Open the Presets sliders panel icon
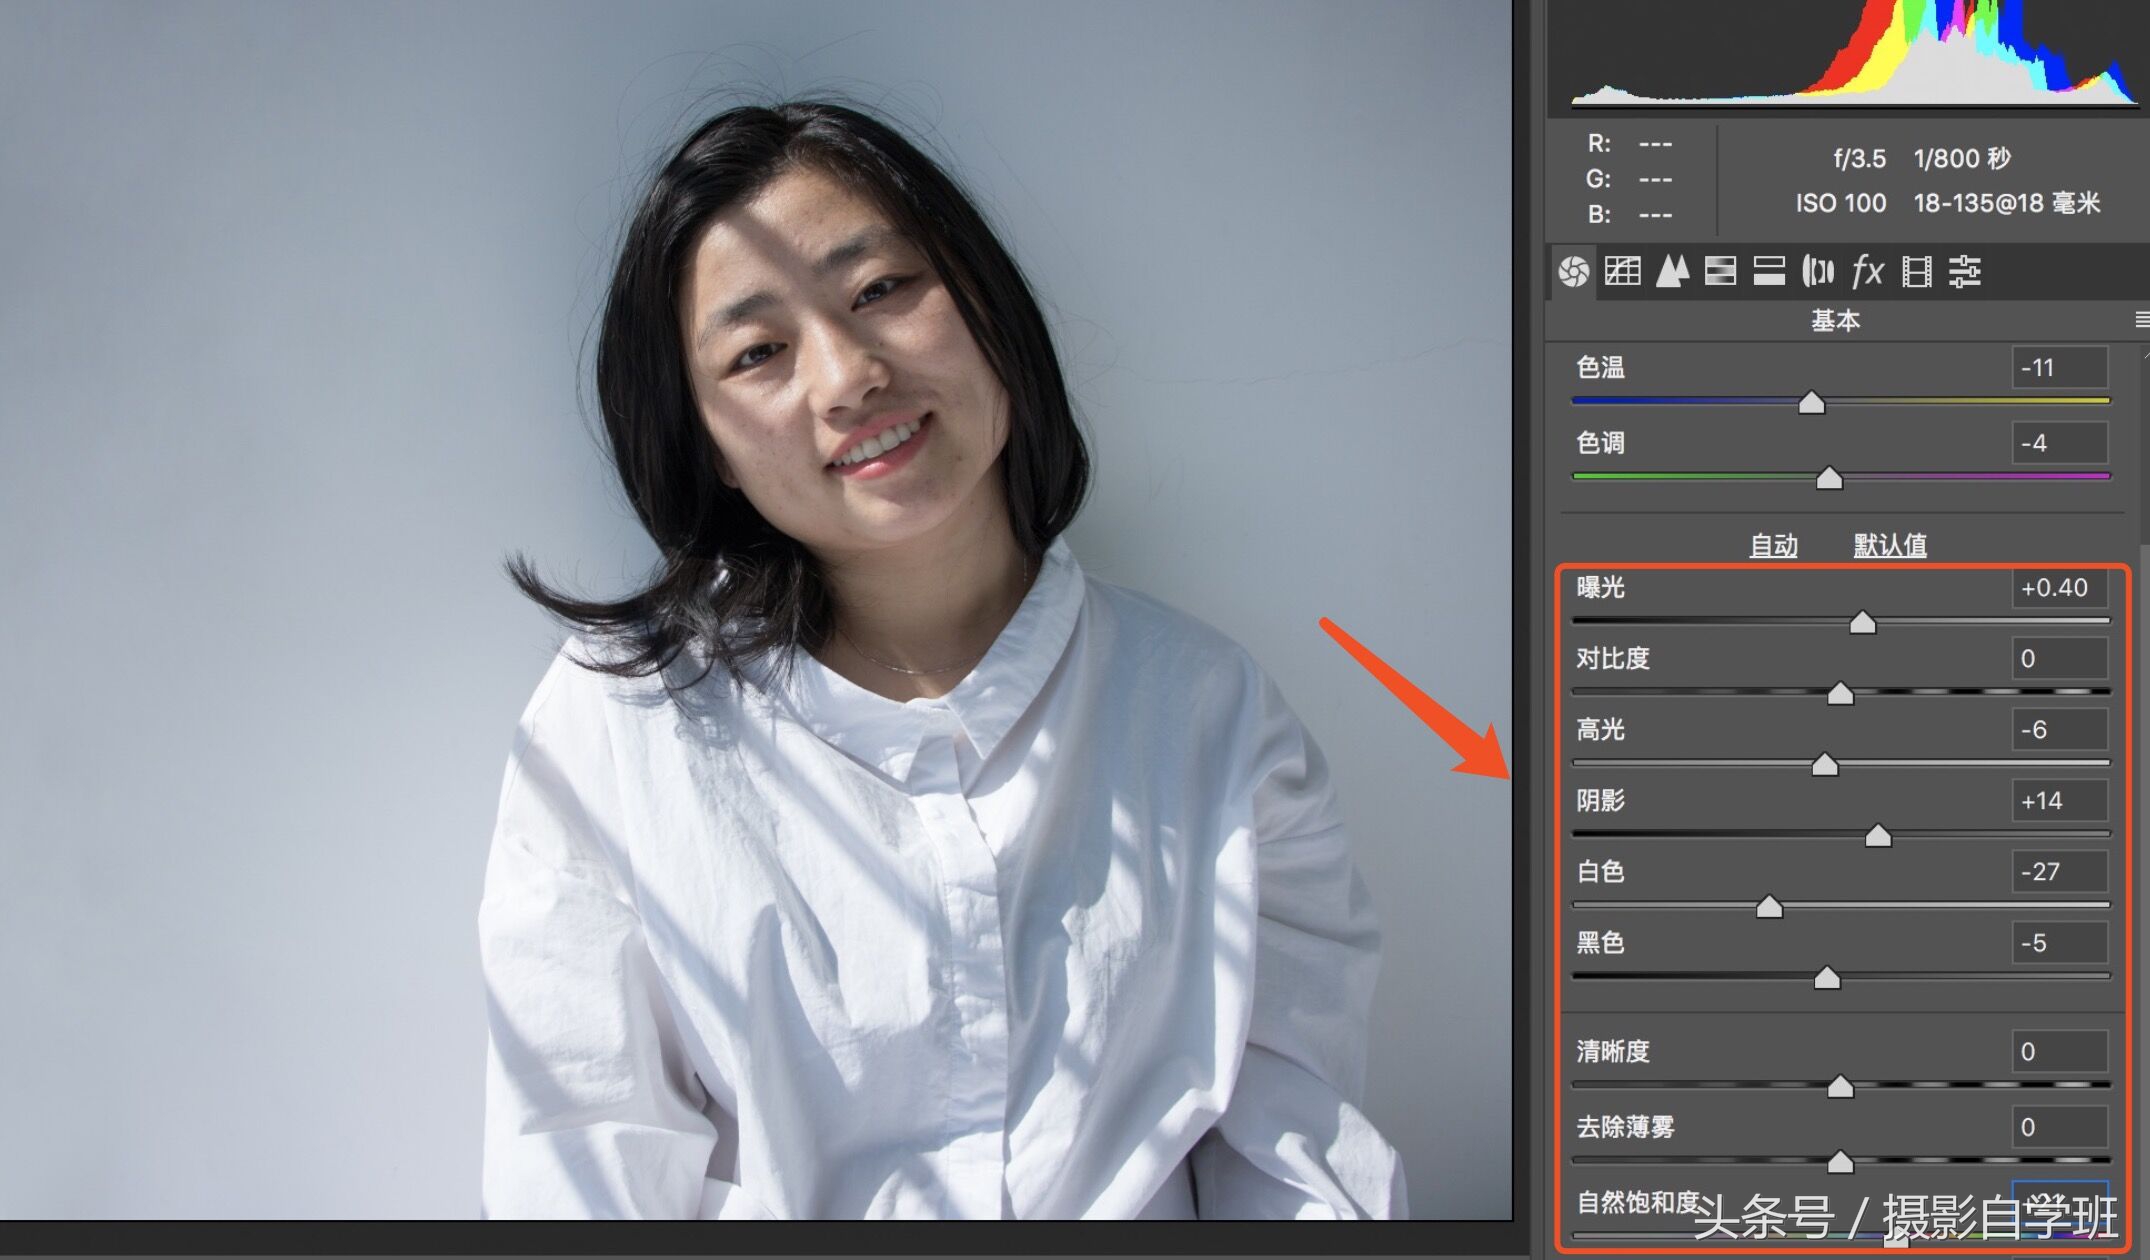 point(1965,272)
